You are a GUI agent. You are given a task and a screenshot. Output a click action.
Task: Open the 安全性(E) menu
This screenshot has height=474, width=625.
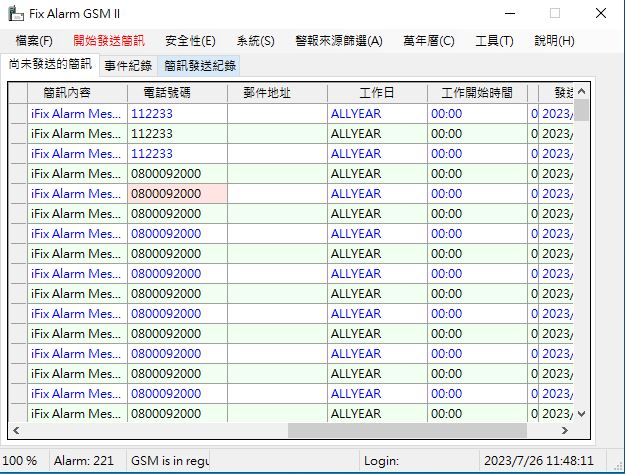click(x=190, y=41)
